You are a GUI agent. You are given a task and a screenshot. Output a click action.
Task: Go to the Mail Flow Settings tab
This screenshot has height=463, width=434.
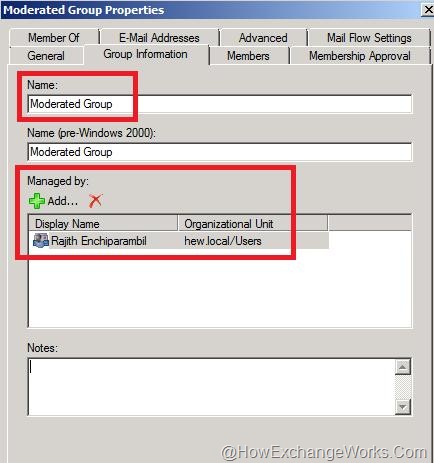tap(369, 38)
